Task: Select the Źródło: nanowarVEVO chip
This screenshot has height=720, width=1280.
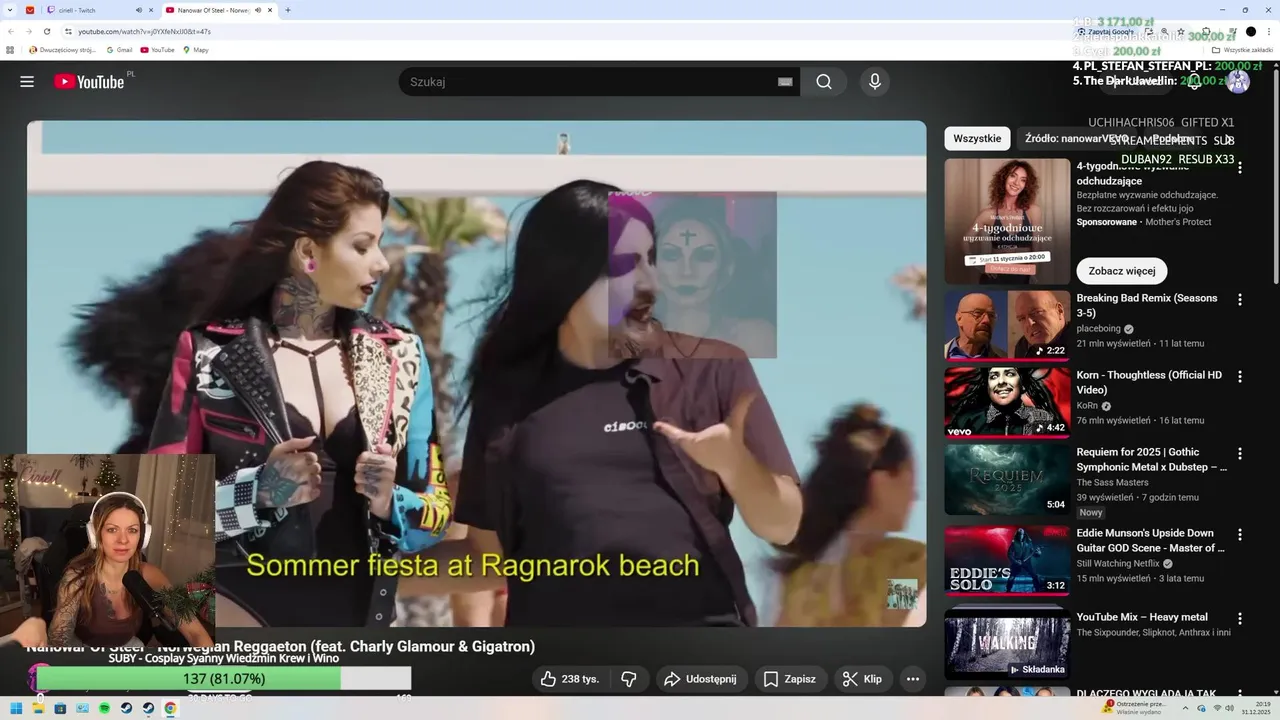Action: click(x=1077, y=139)
